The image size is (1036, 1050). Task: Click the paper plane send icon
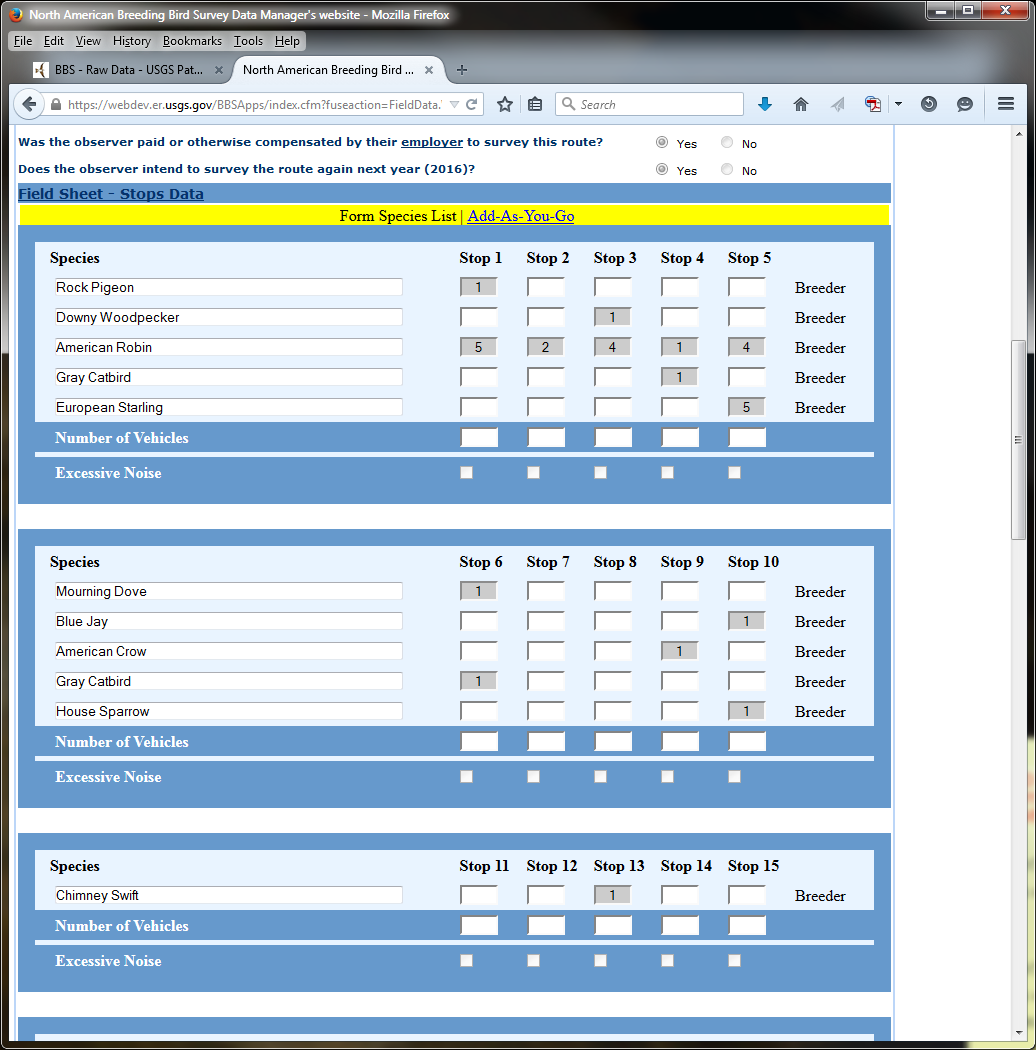coord(837,104)
